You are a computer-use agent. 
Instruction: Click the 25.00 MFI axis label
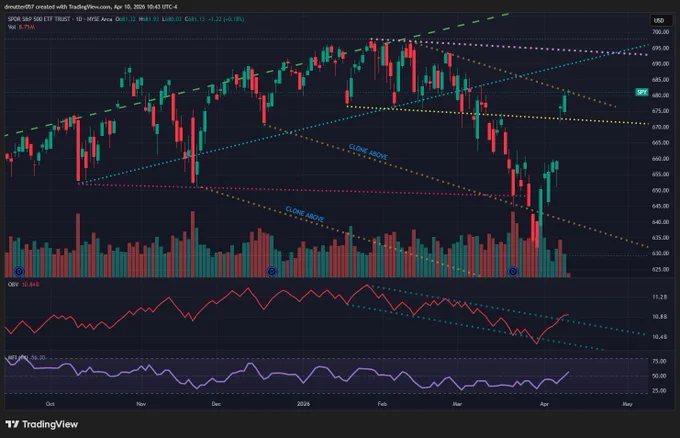click(x=659, y=390)
